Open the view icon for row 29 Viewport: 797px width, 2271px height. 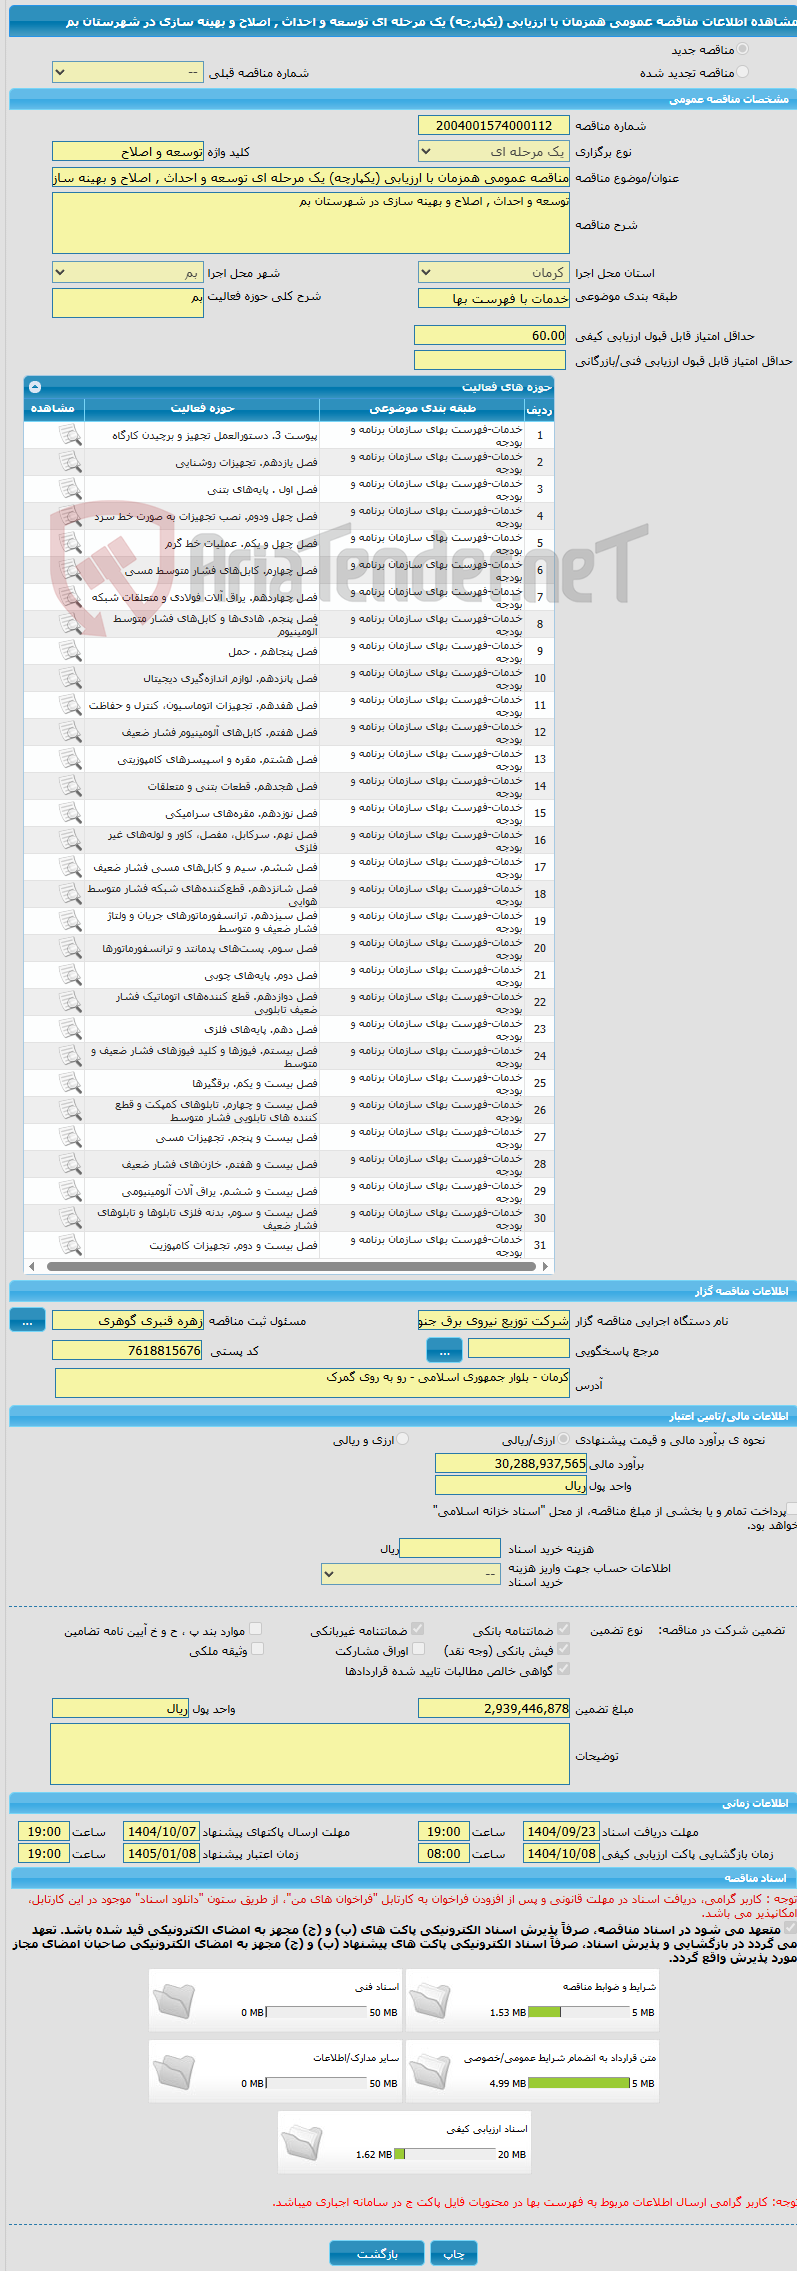click(x=69, y=1191)
